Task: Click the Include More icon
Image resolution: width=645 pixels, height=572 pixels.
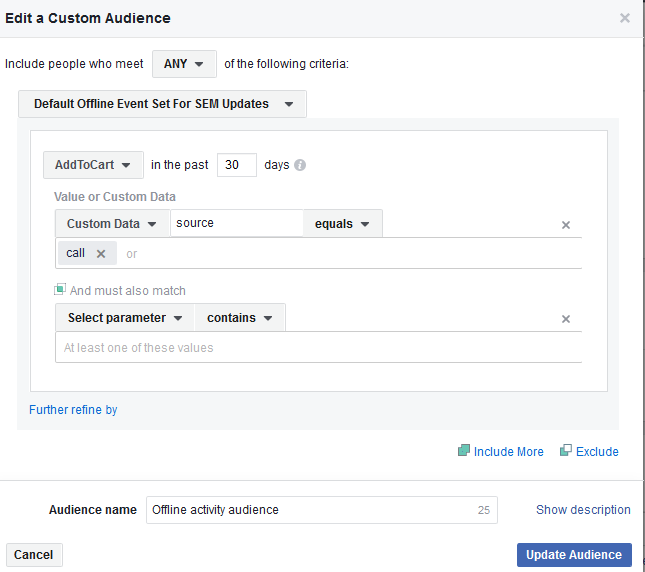Action: click(464, 451)
